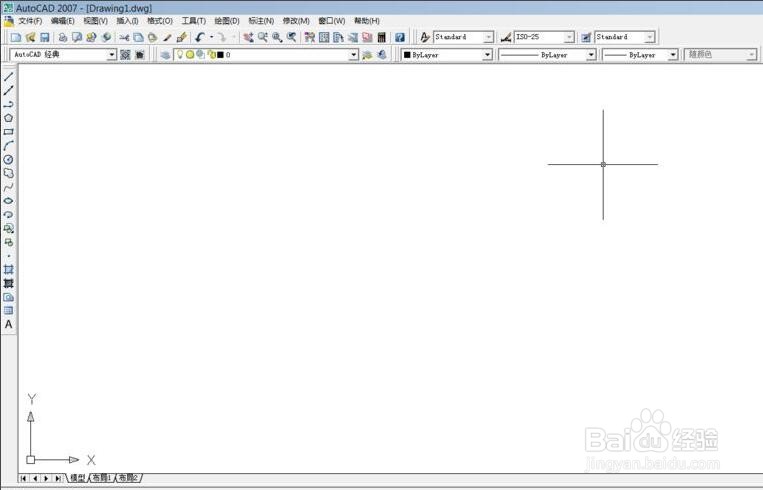Open the Workspace settings icon
This screenshot has height=490, width=763.
point(125,55)
